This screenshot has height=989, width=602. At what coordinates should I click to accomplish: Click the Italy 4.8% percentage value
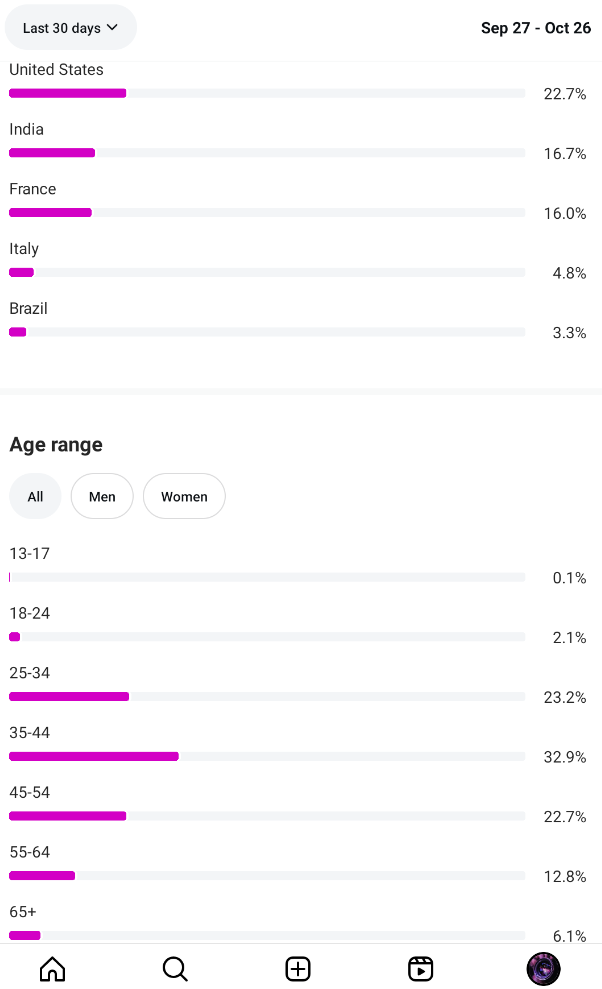[x=569, y=273]
